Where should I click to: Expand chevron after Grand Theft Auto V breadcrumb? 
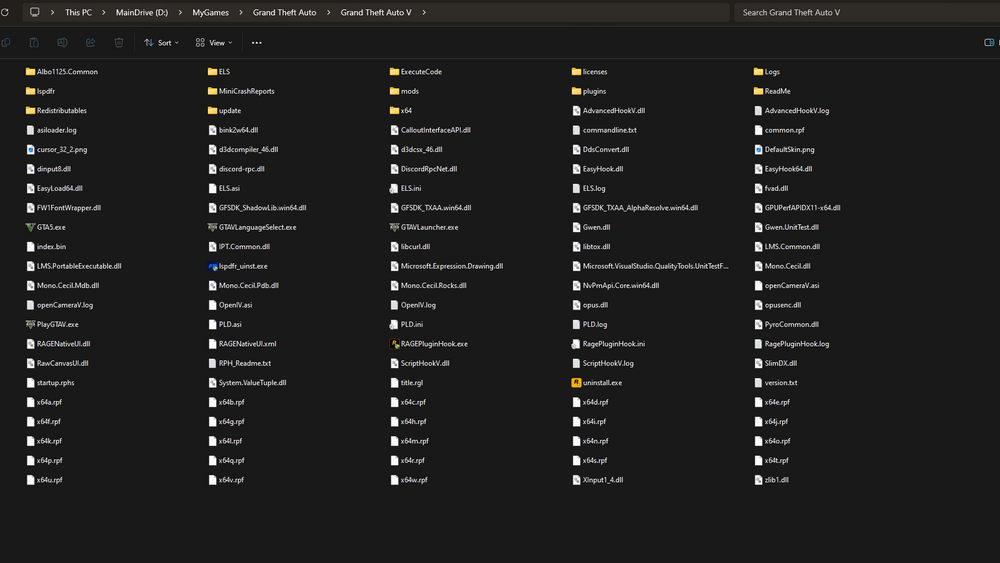tap(424, 13)
